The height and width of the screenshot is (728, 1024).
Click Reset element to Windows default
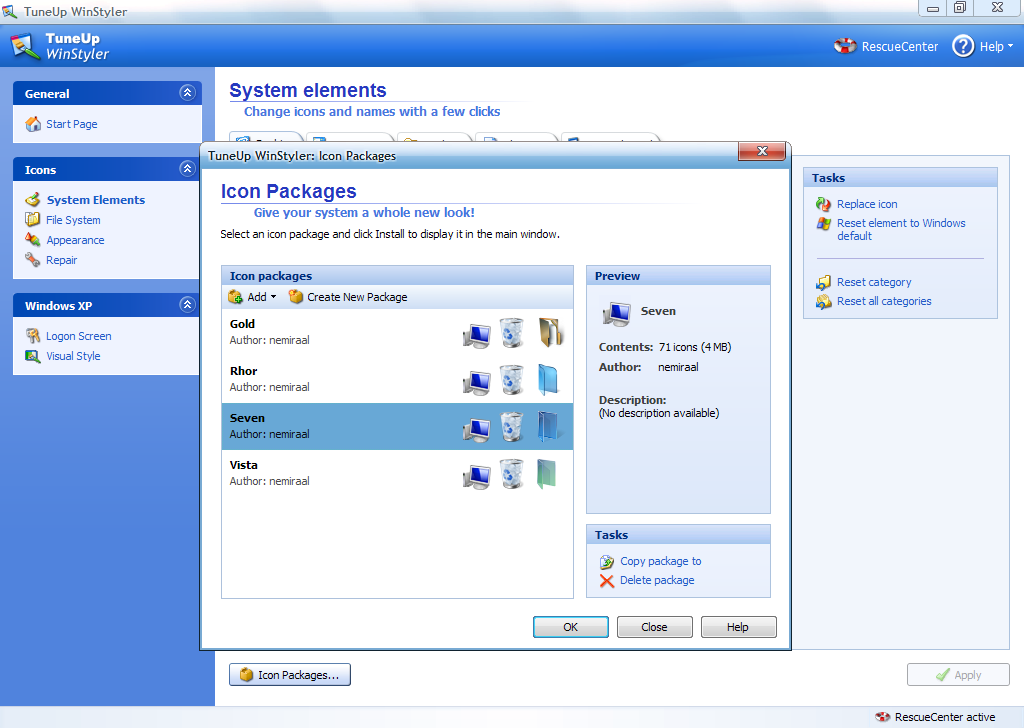click(x=901, y=229)
